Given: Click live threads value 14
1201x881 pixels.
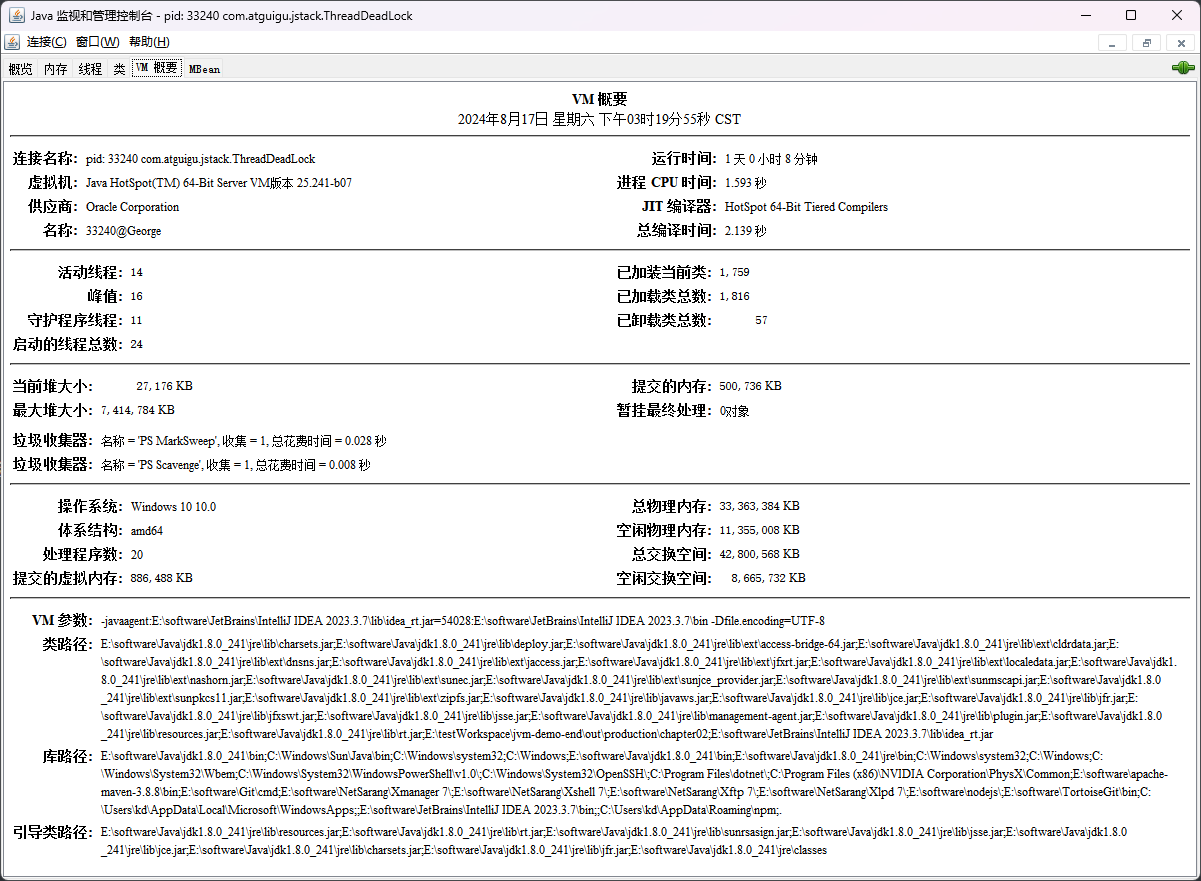Looking at the screenshot, I should 137,272.
